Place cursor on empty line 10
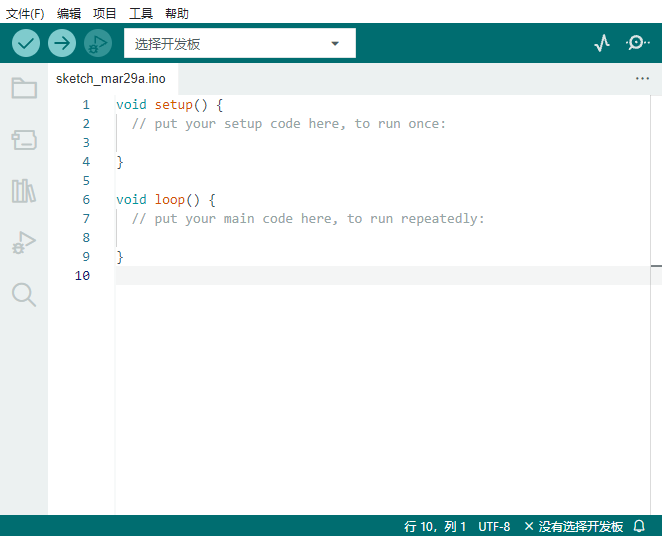The image size is (662, 538). tap(382, 275)
